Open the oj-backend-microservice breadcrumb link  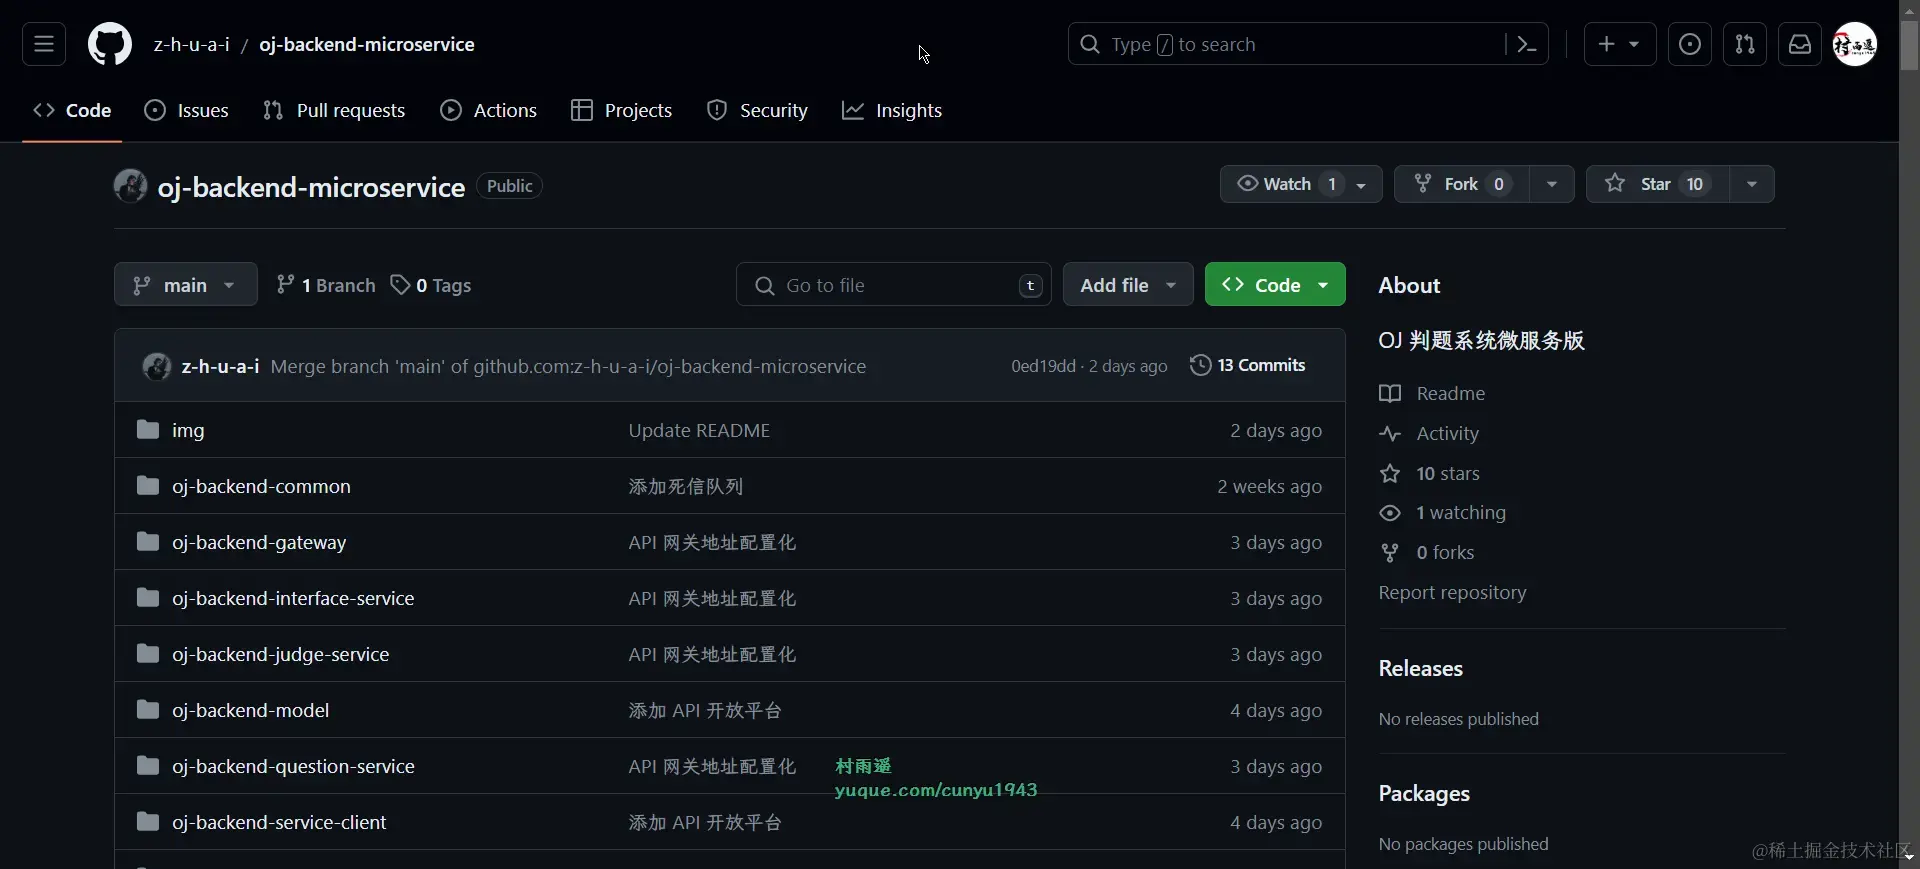coord(367,44)
